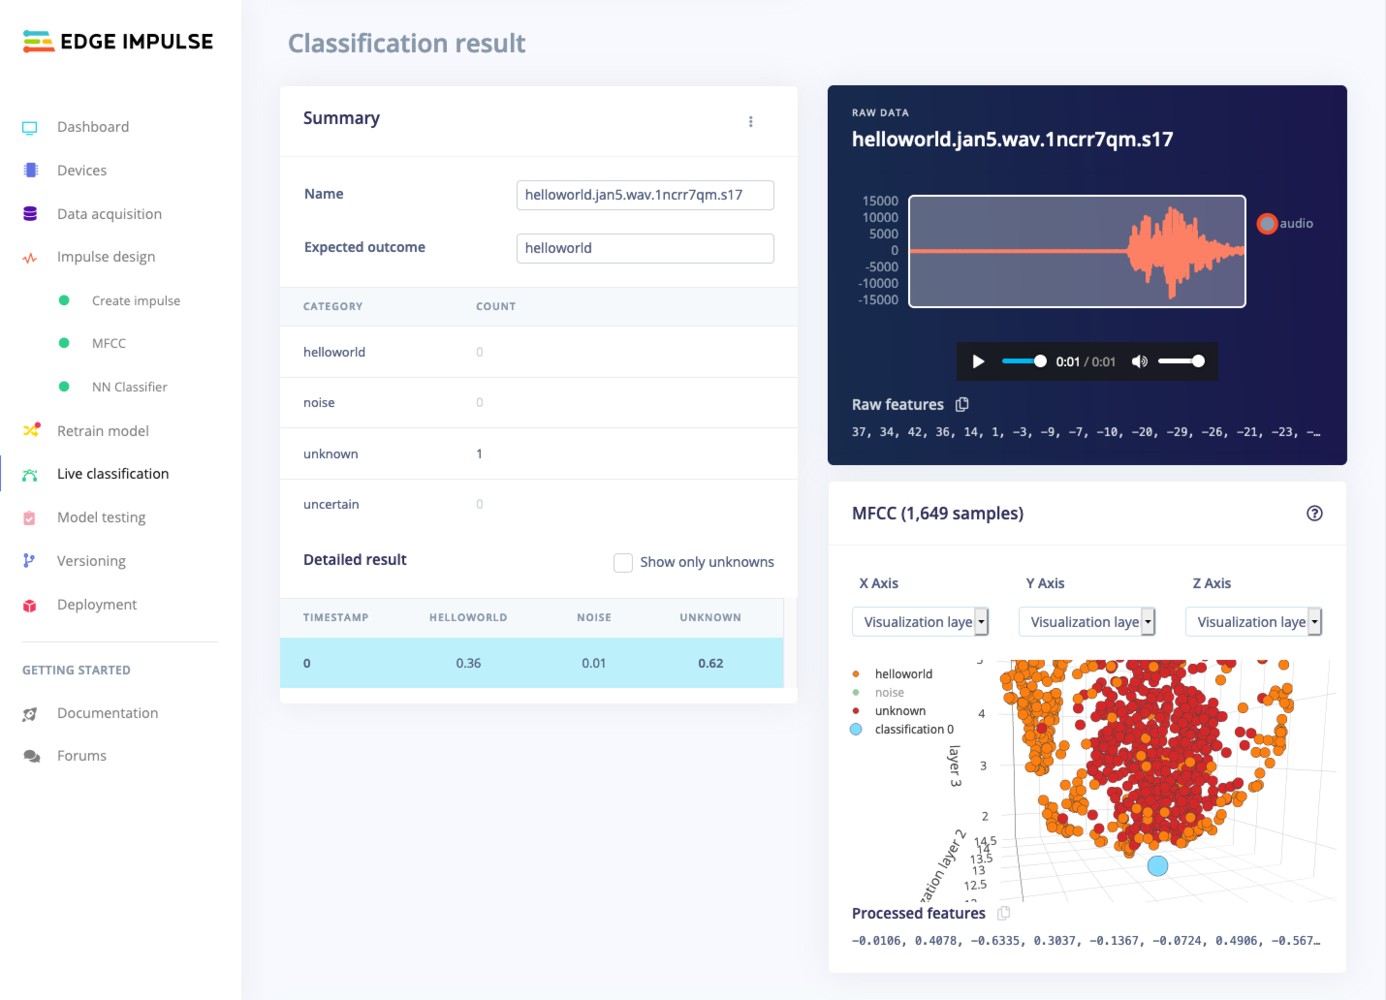
Task: Click the MFCC help question mark icon
Action: click(1314, 513)
